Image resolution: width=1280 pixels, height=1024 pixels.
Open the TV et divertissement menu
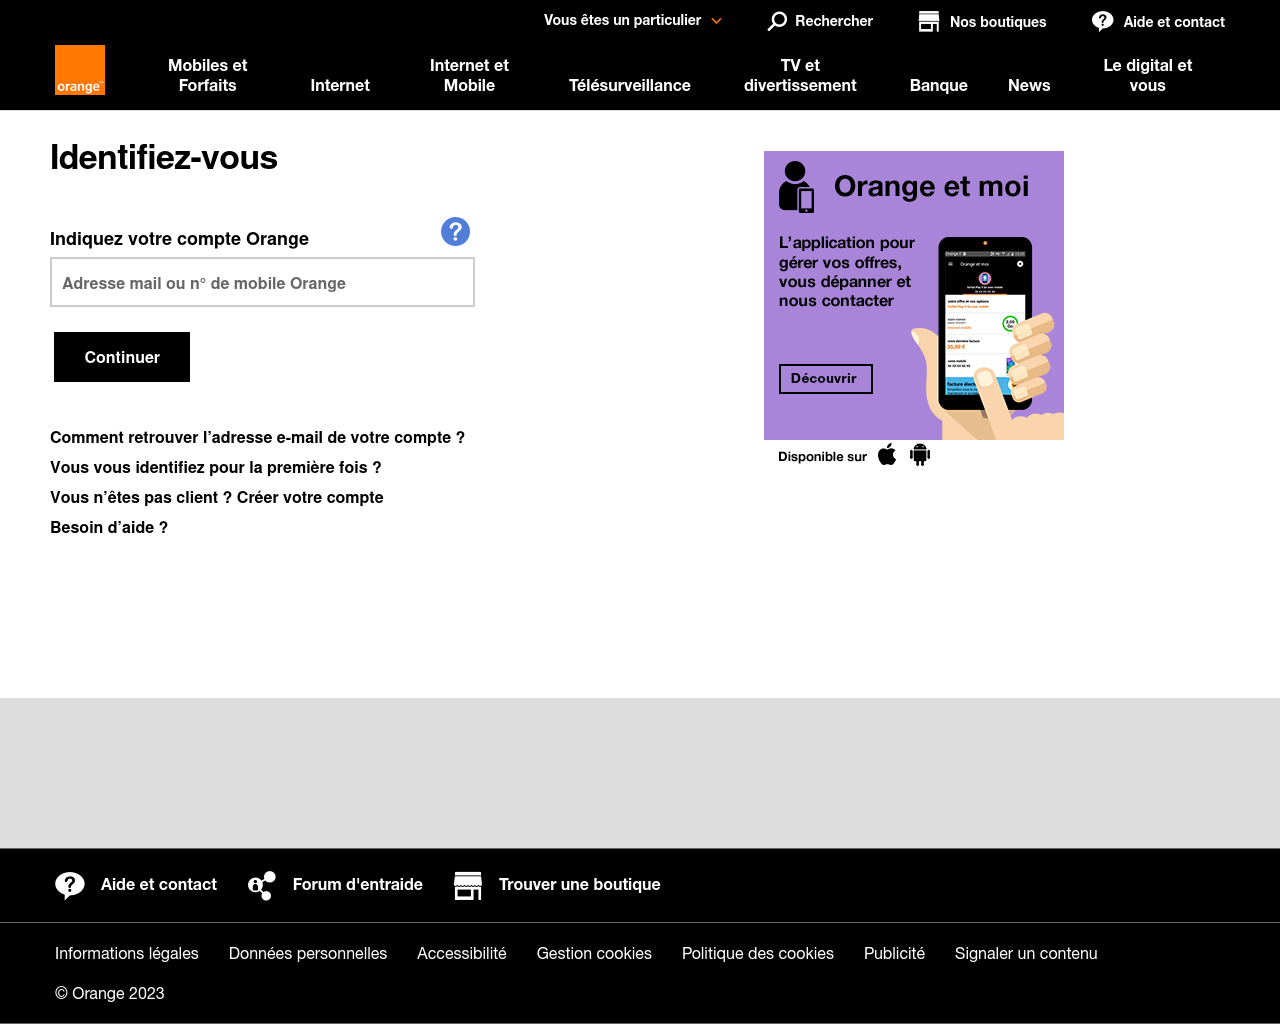pyautogui.click(x=799, y=75)
